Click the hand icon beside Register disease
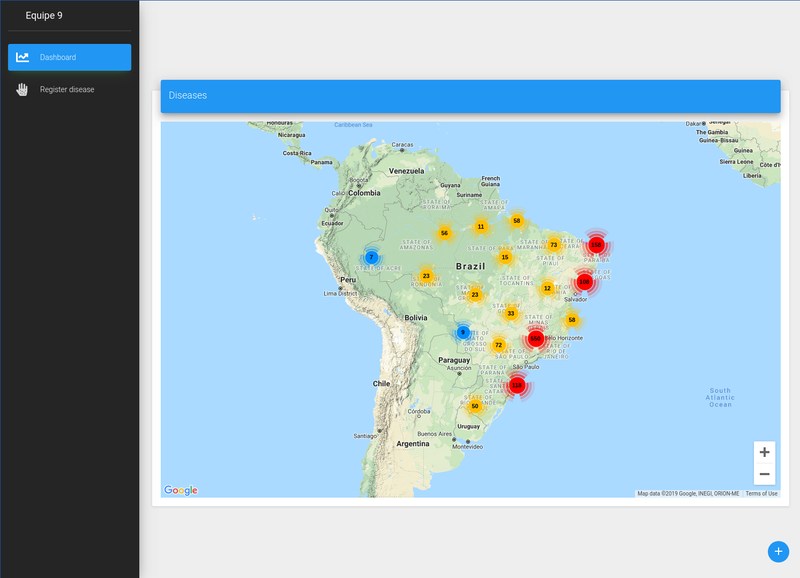The image size is (800, 578). point(22,90)
